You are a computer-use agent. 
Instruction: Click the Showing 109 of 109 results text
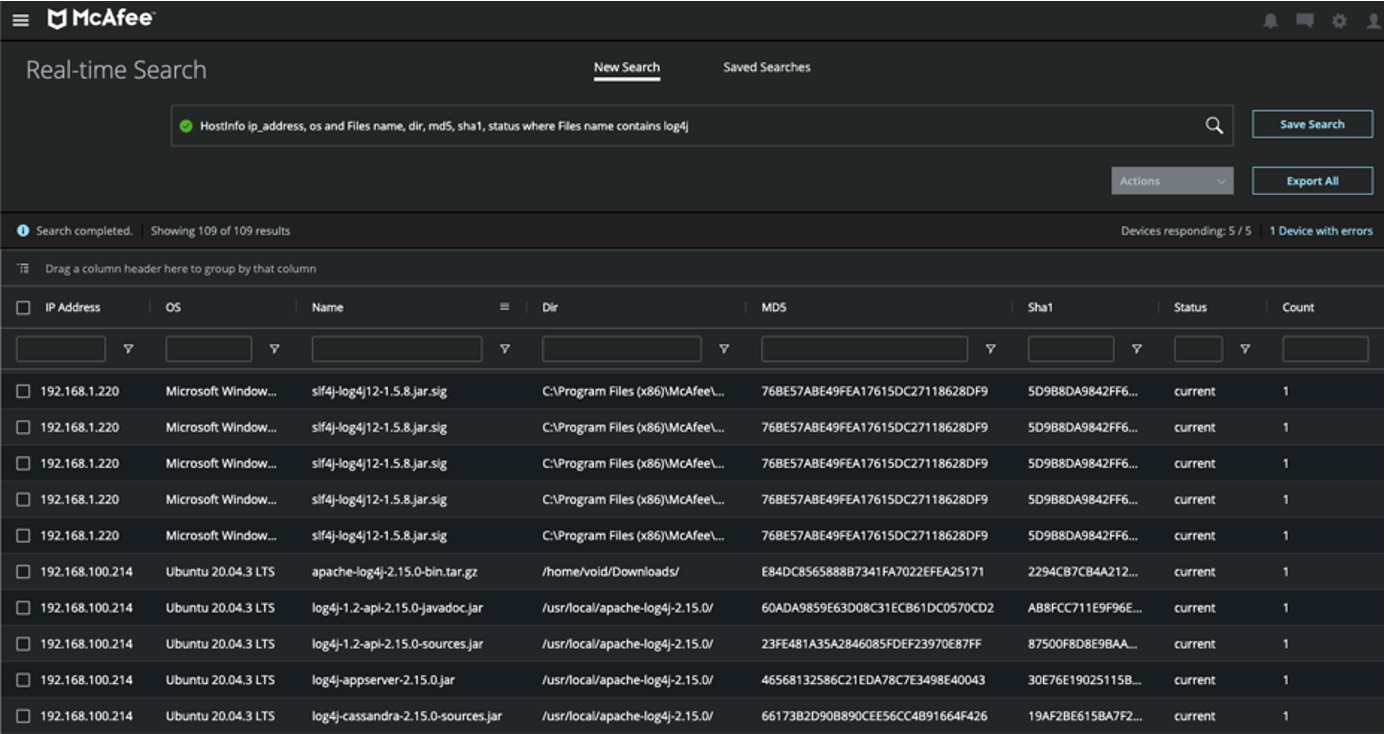coord(220,231)
